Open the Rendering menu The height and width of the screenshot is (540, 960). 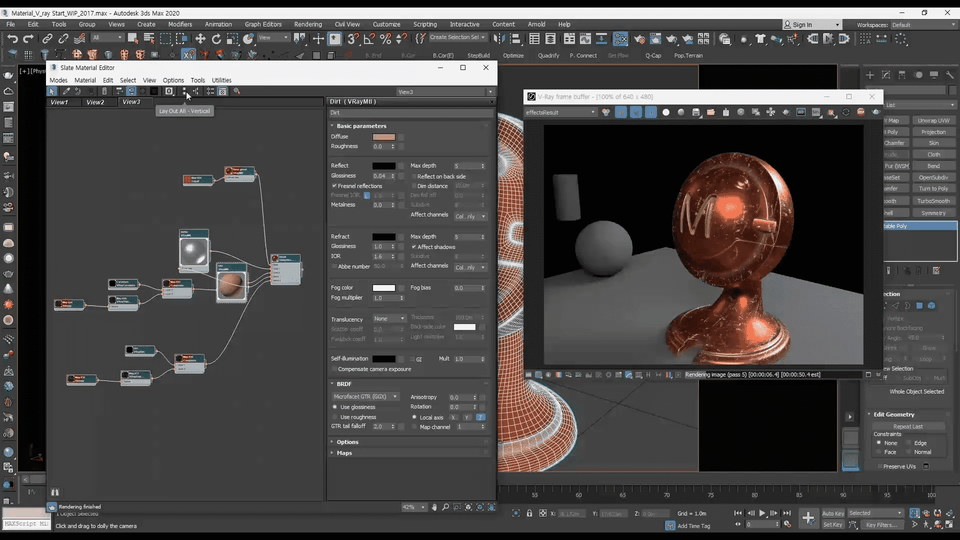click(x=308, y=24)
